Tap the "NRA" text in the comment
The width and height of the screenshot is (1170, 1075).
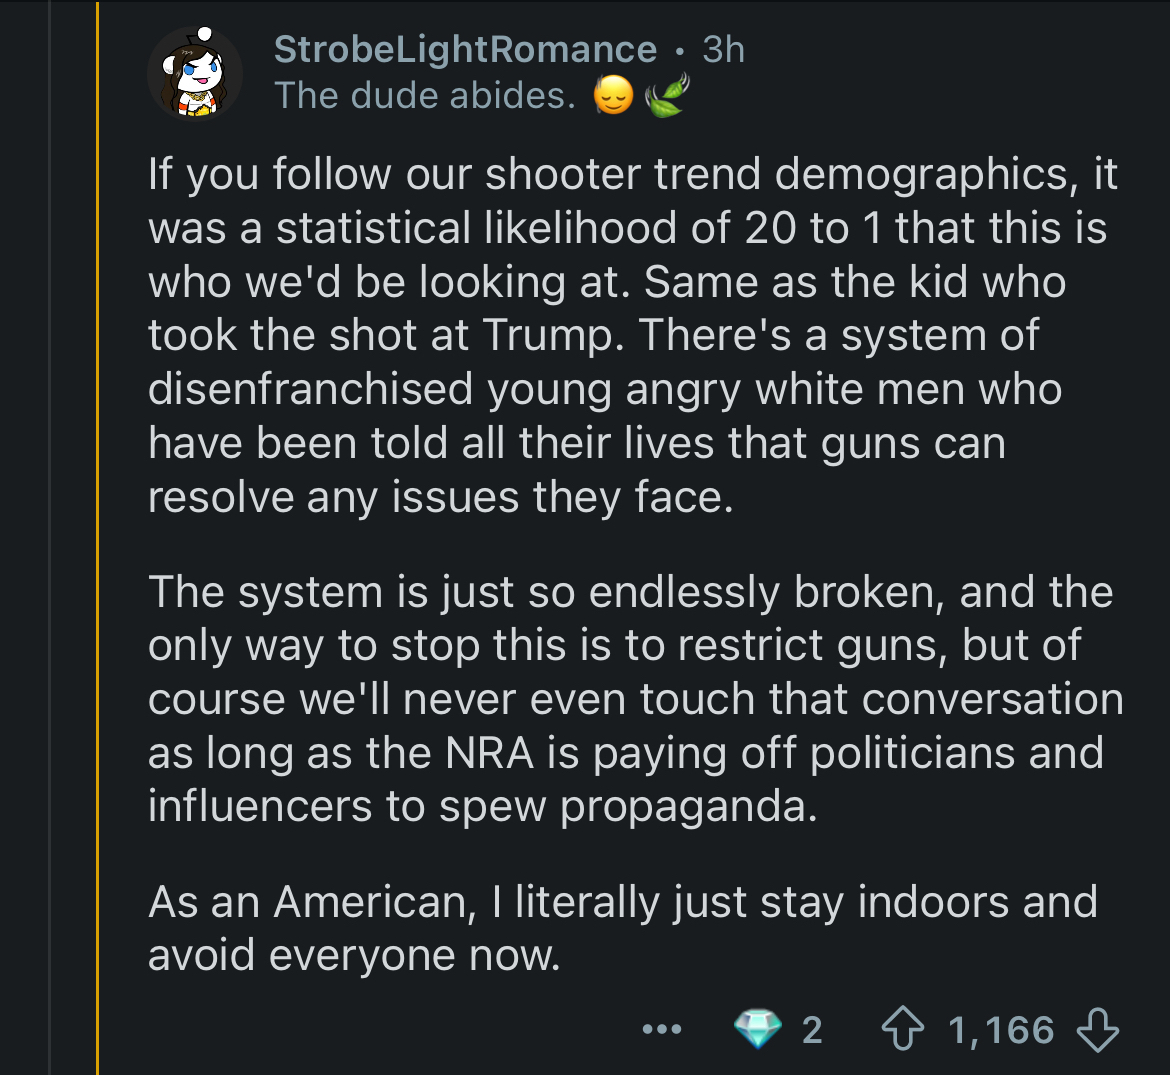coord(489,753)
